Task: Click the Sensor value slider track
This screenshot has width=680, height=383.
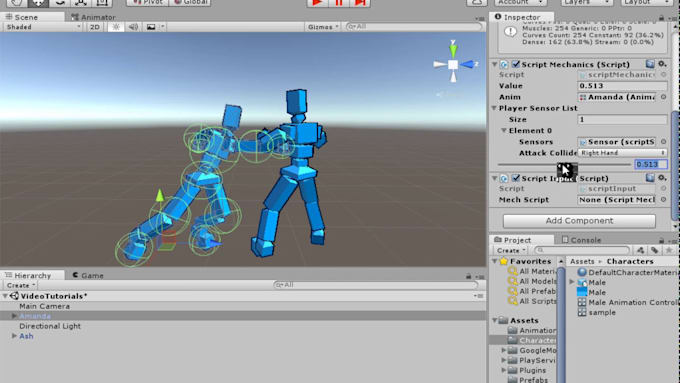Action: coord(564,164)
